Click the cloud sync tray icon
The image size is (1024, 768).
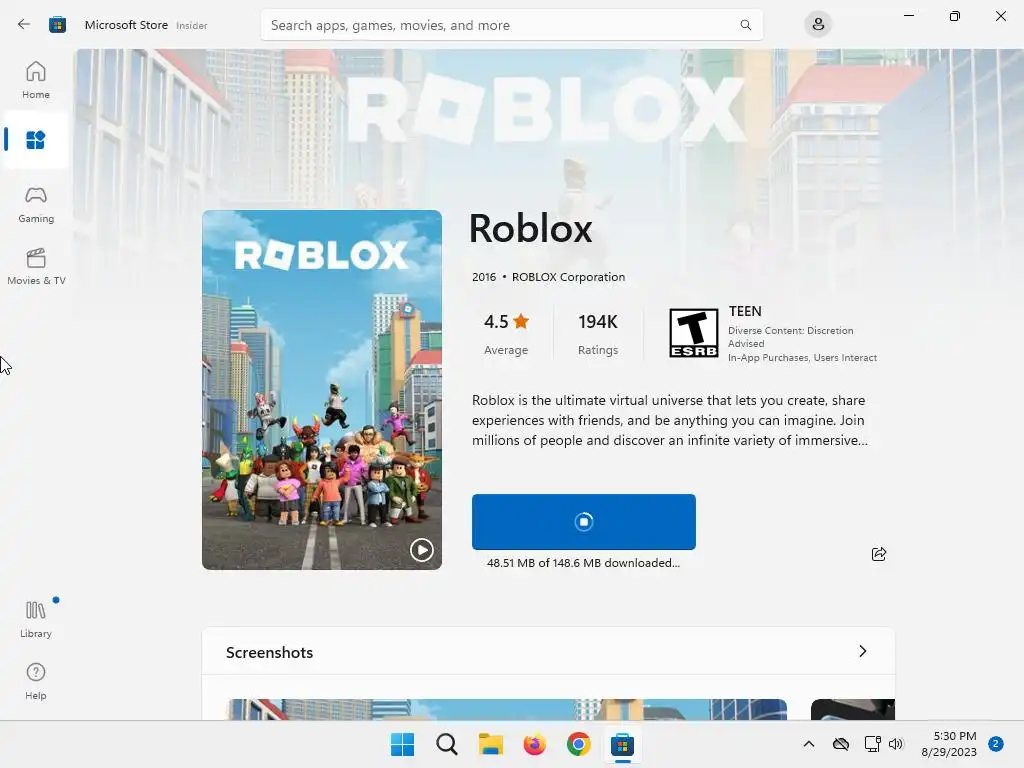point(840,744)
